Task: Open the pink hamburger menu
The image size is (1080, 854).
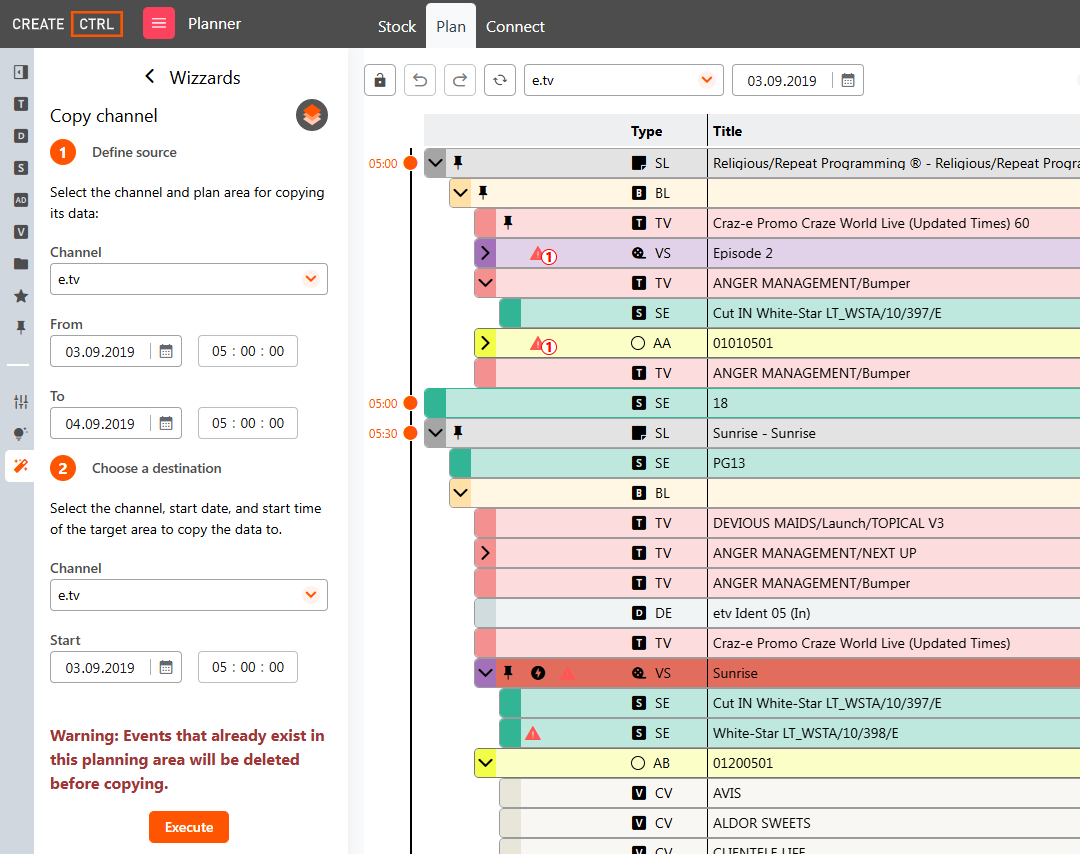Action: click(158, 23)
